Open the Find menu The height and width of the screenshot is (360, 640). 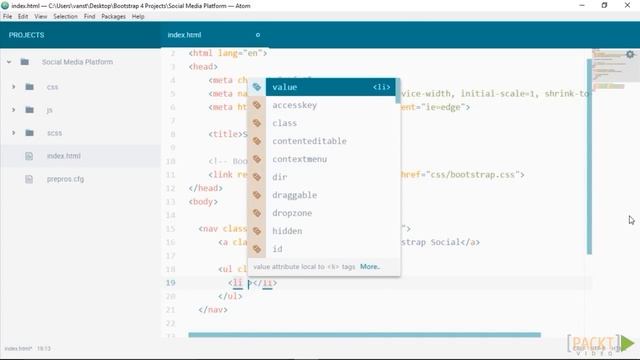pos(89,16)
